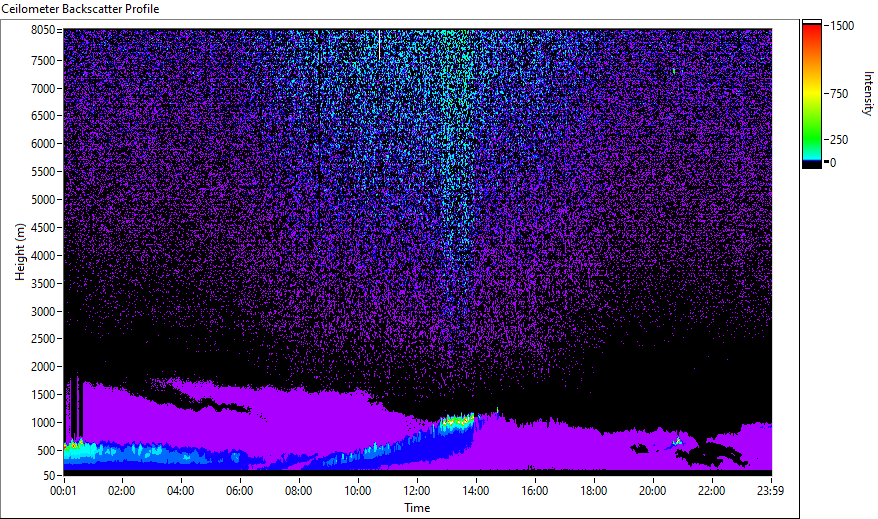This screenshot has width=878, height=519.
Task: Click the 2000 height axis value
Action: coord(43,367)
